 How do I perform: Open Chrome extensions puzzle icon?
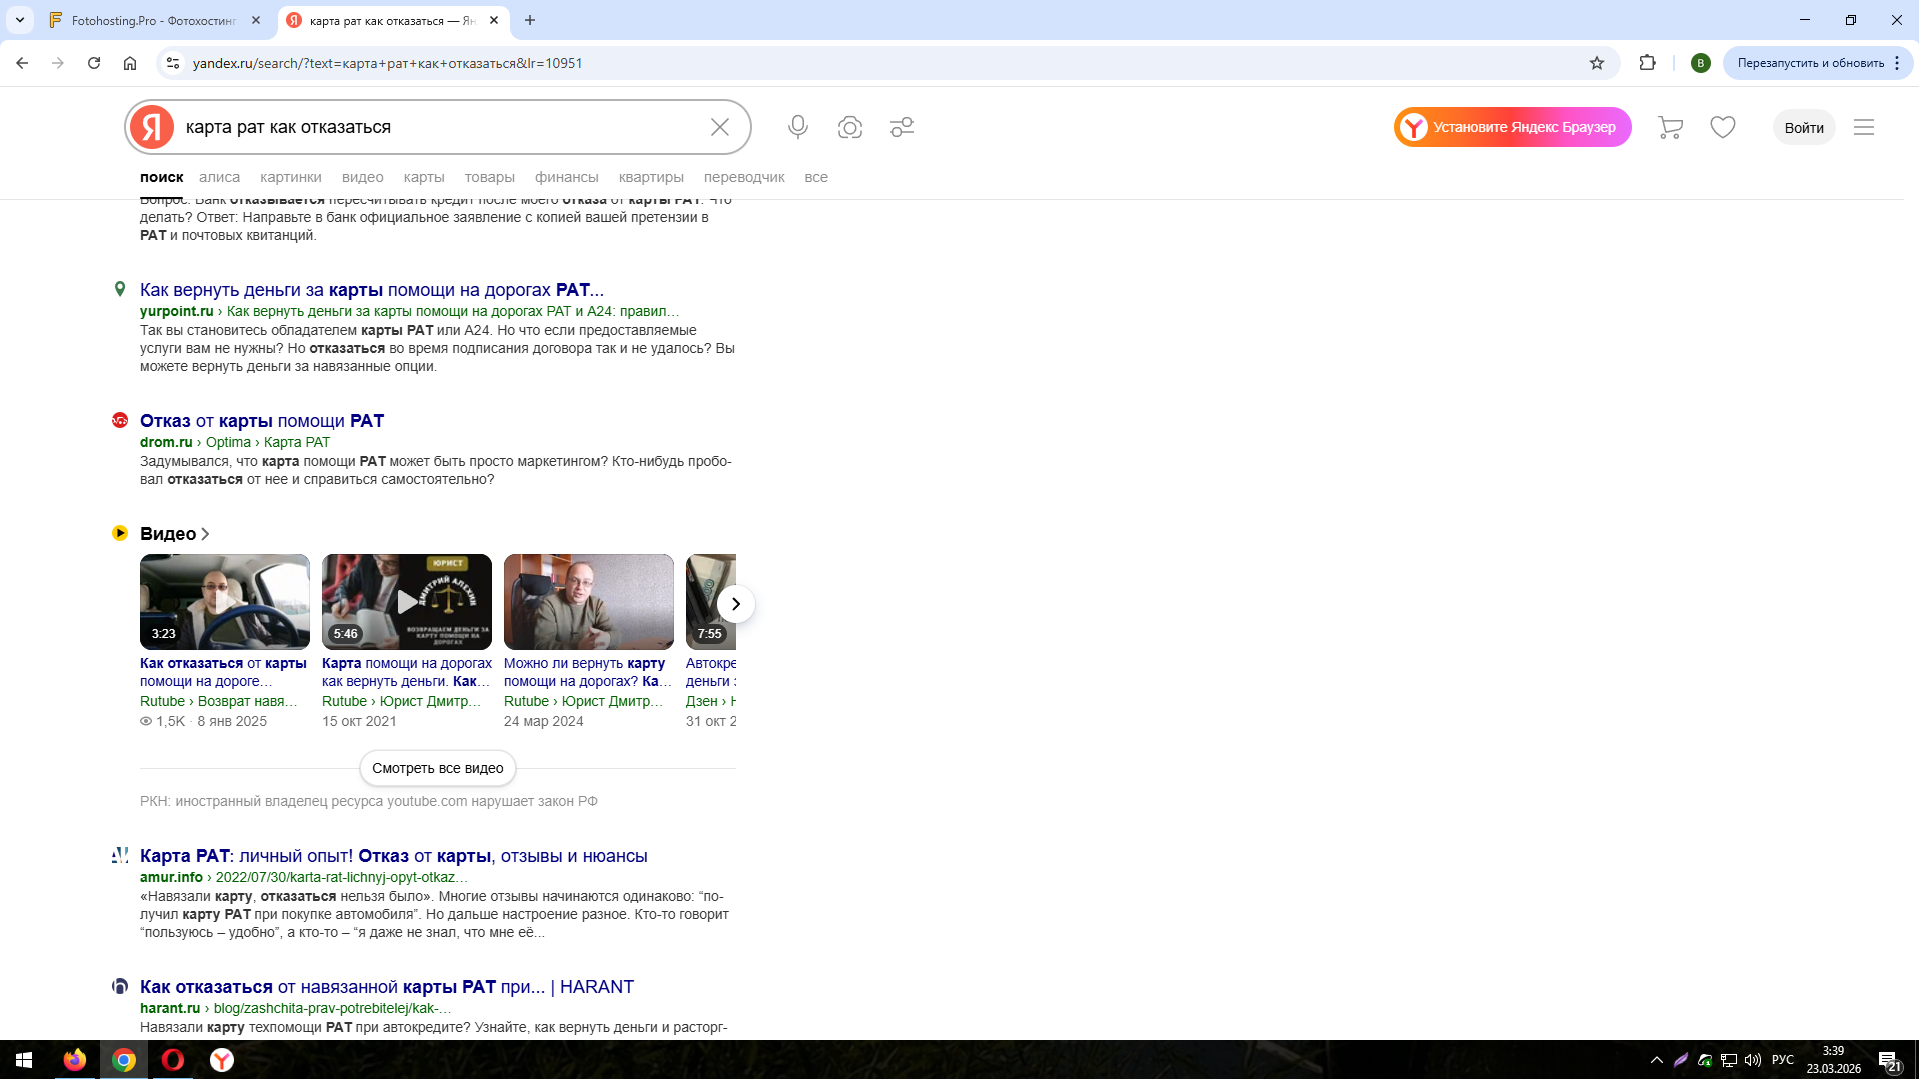[x=1647, y=63]
